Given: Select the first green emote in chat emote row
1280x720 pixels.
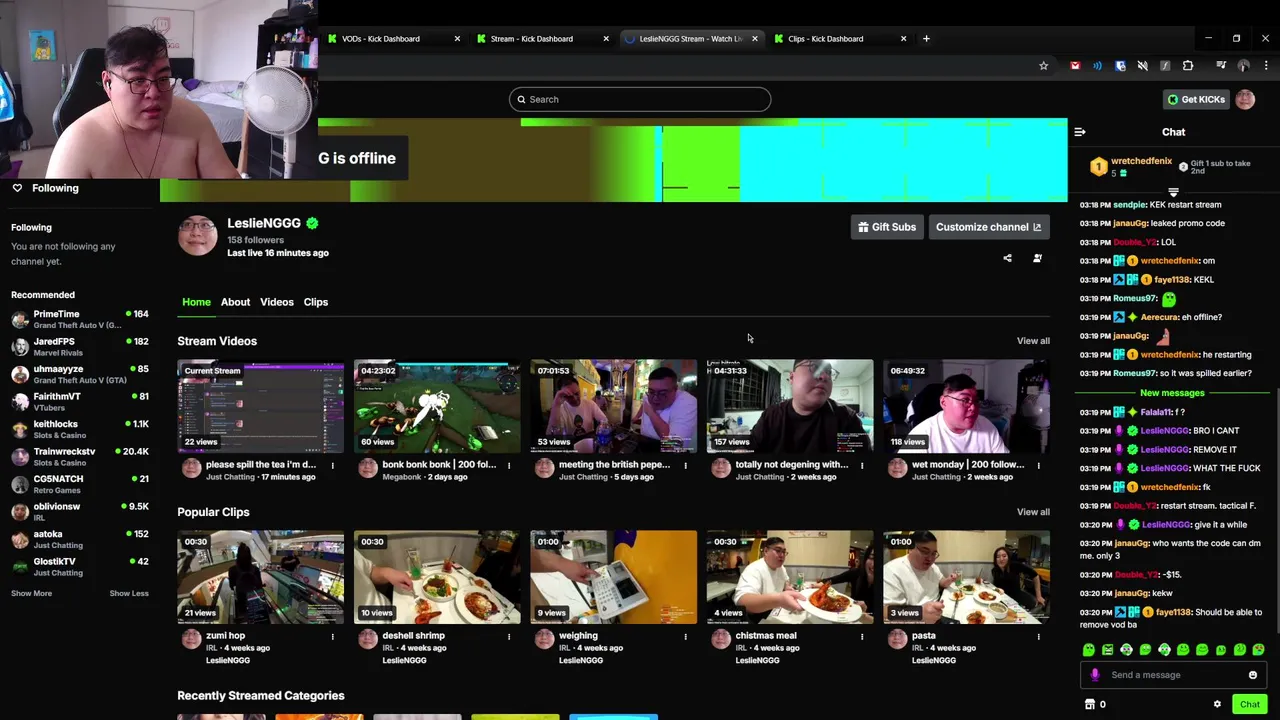Looking at the screenshot, I should coord(1089,650).
